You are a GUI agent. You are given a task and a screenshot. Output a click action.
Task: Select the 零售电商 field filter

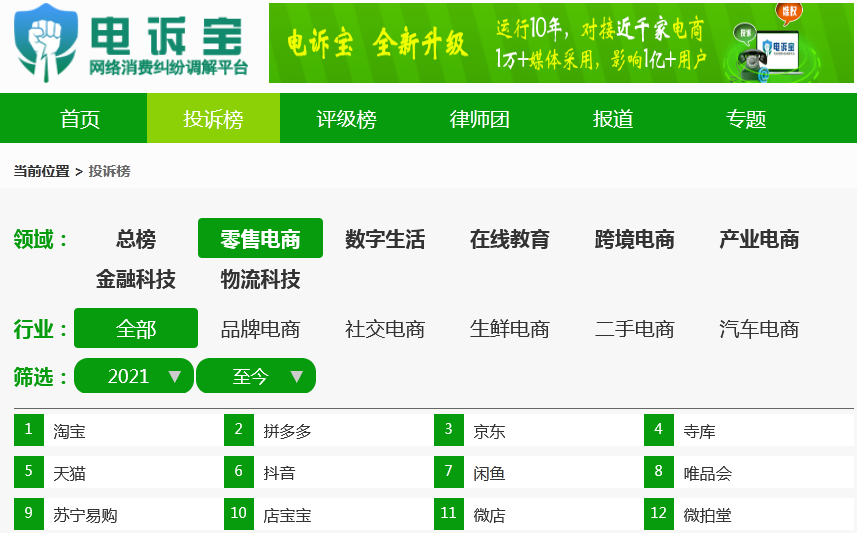point(260,238)
